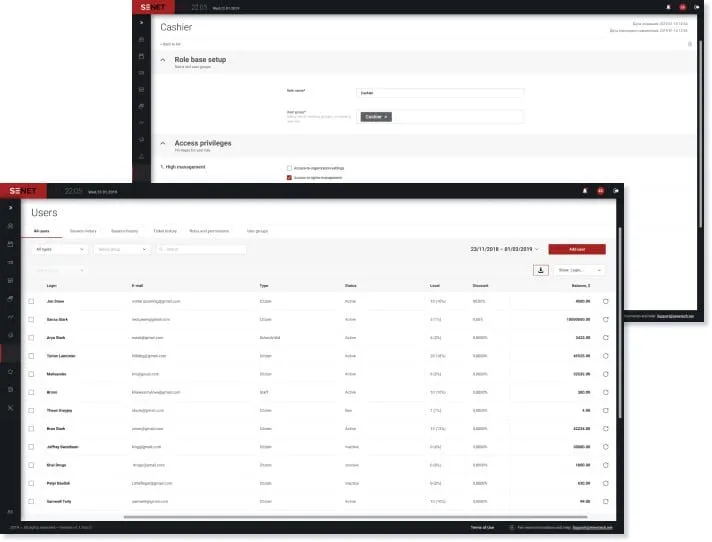This screenshot has height=542, width=712.
Task: Click the refresh icon in Arya Stark's row
Action: coord(606,338)
